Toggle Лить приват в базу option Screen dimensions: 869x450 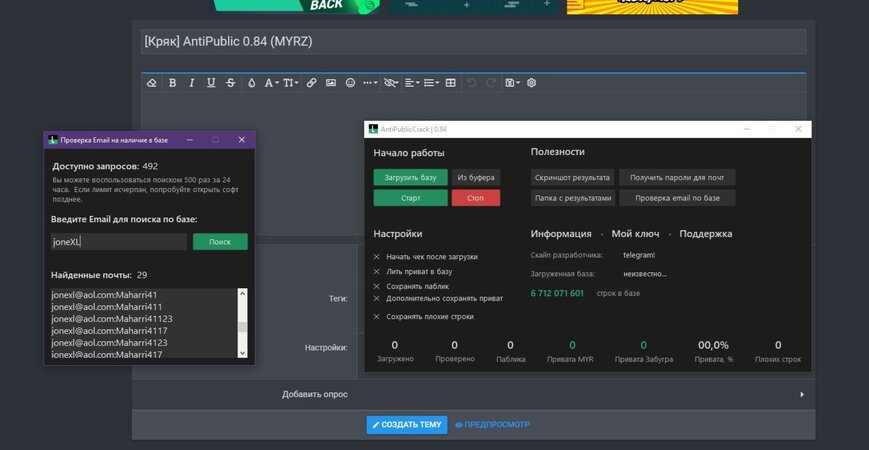[413, 272]
